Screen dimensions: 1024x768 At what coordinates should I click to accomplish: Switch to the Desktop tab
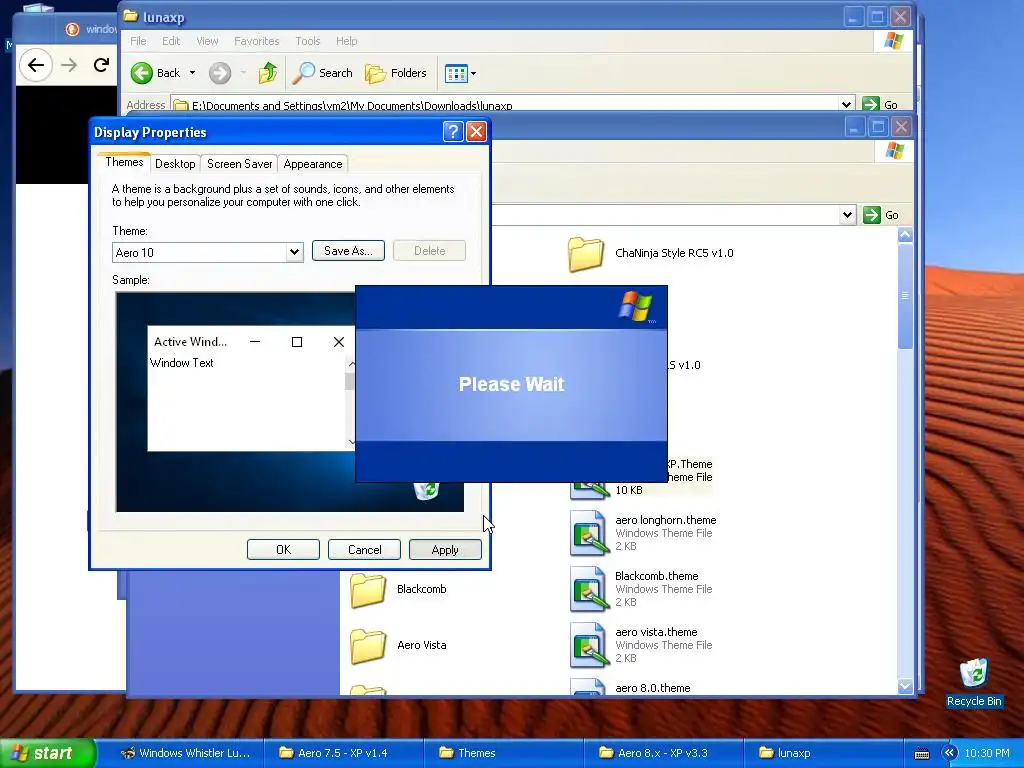[175, 164]
